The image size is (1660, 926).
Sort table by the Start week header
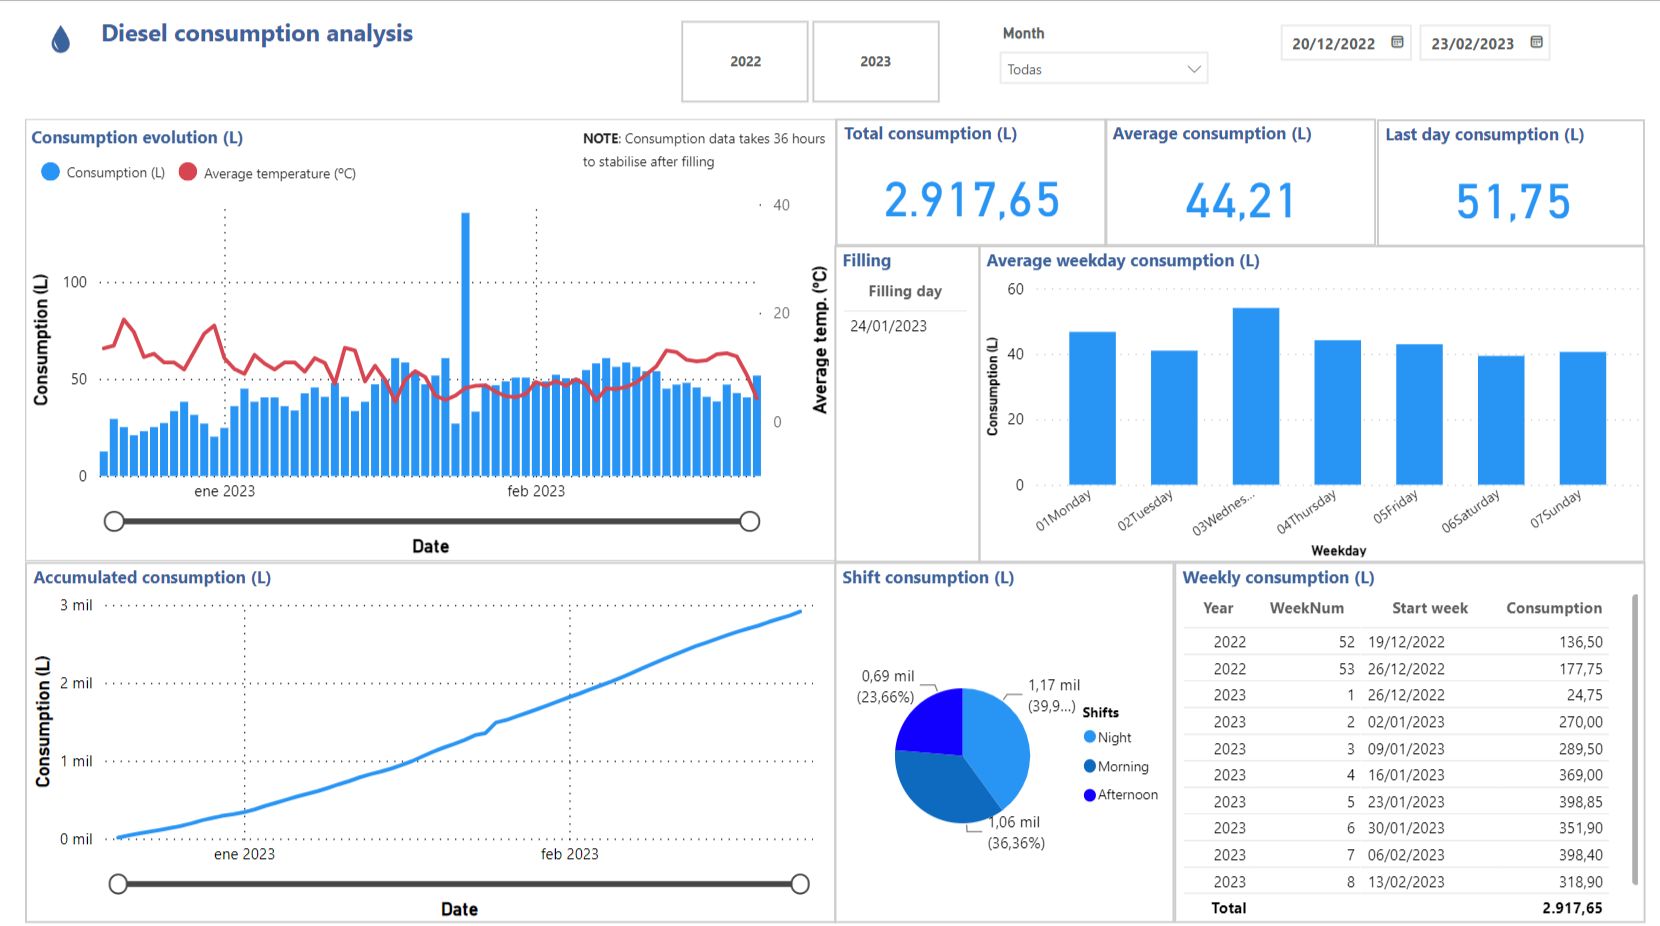pyautogui.click(x=1429, y=608)
